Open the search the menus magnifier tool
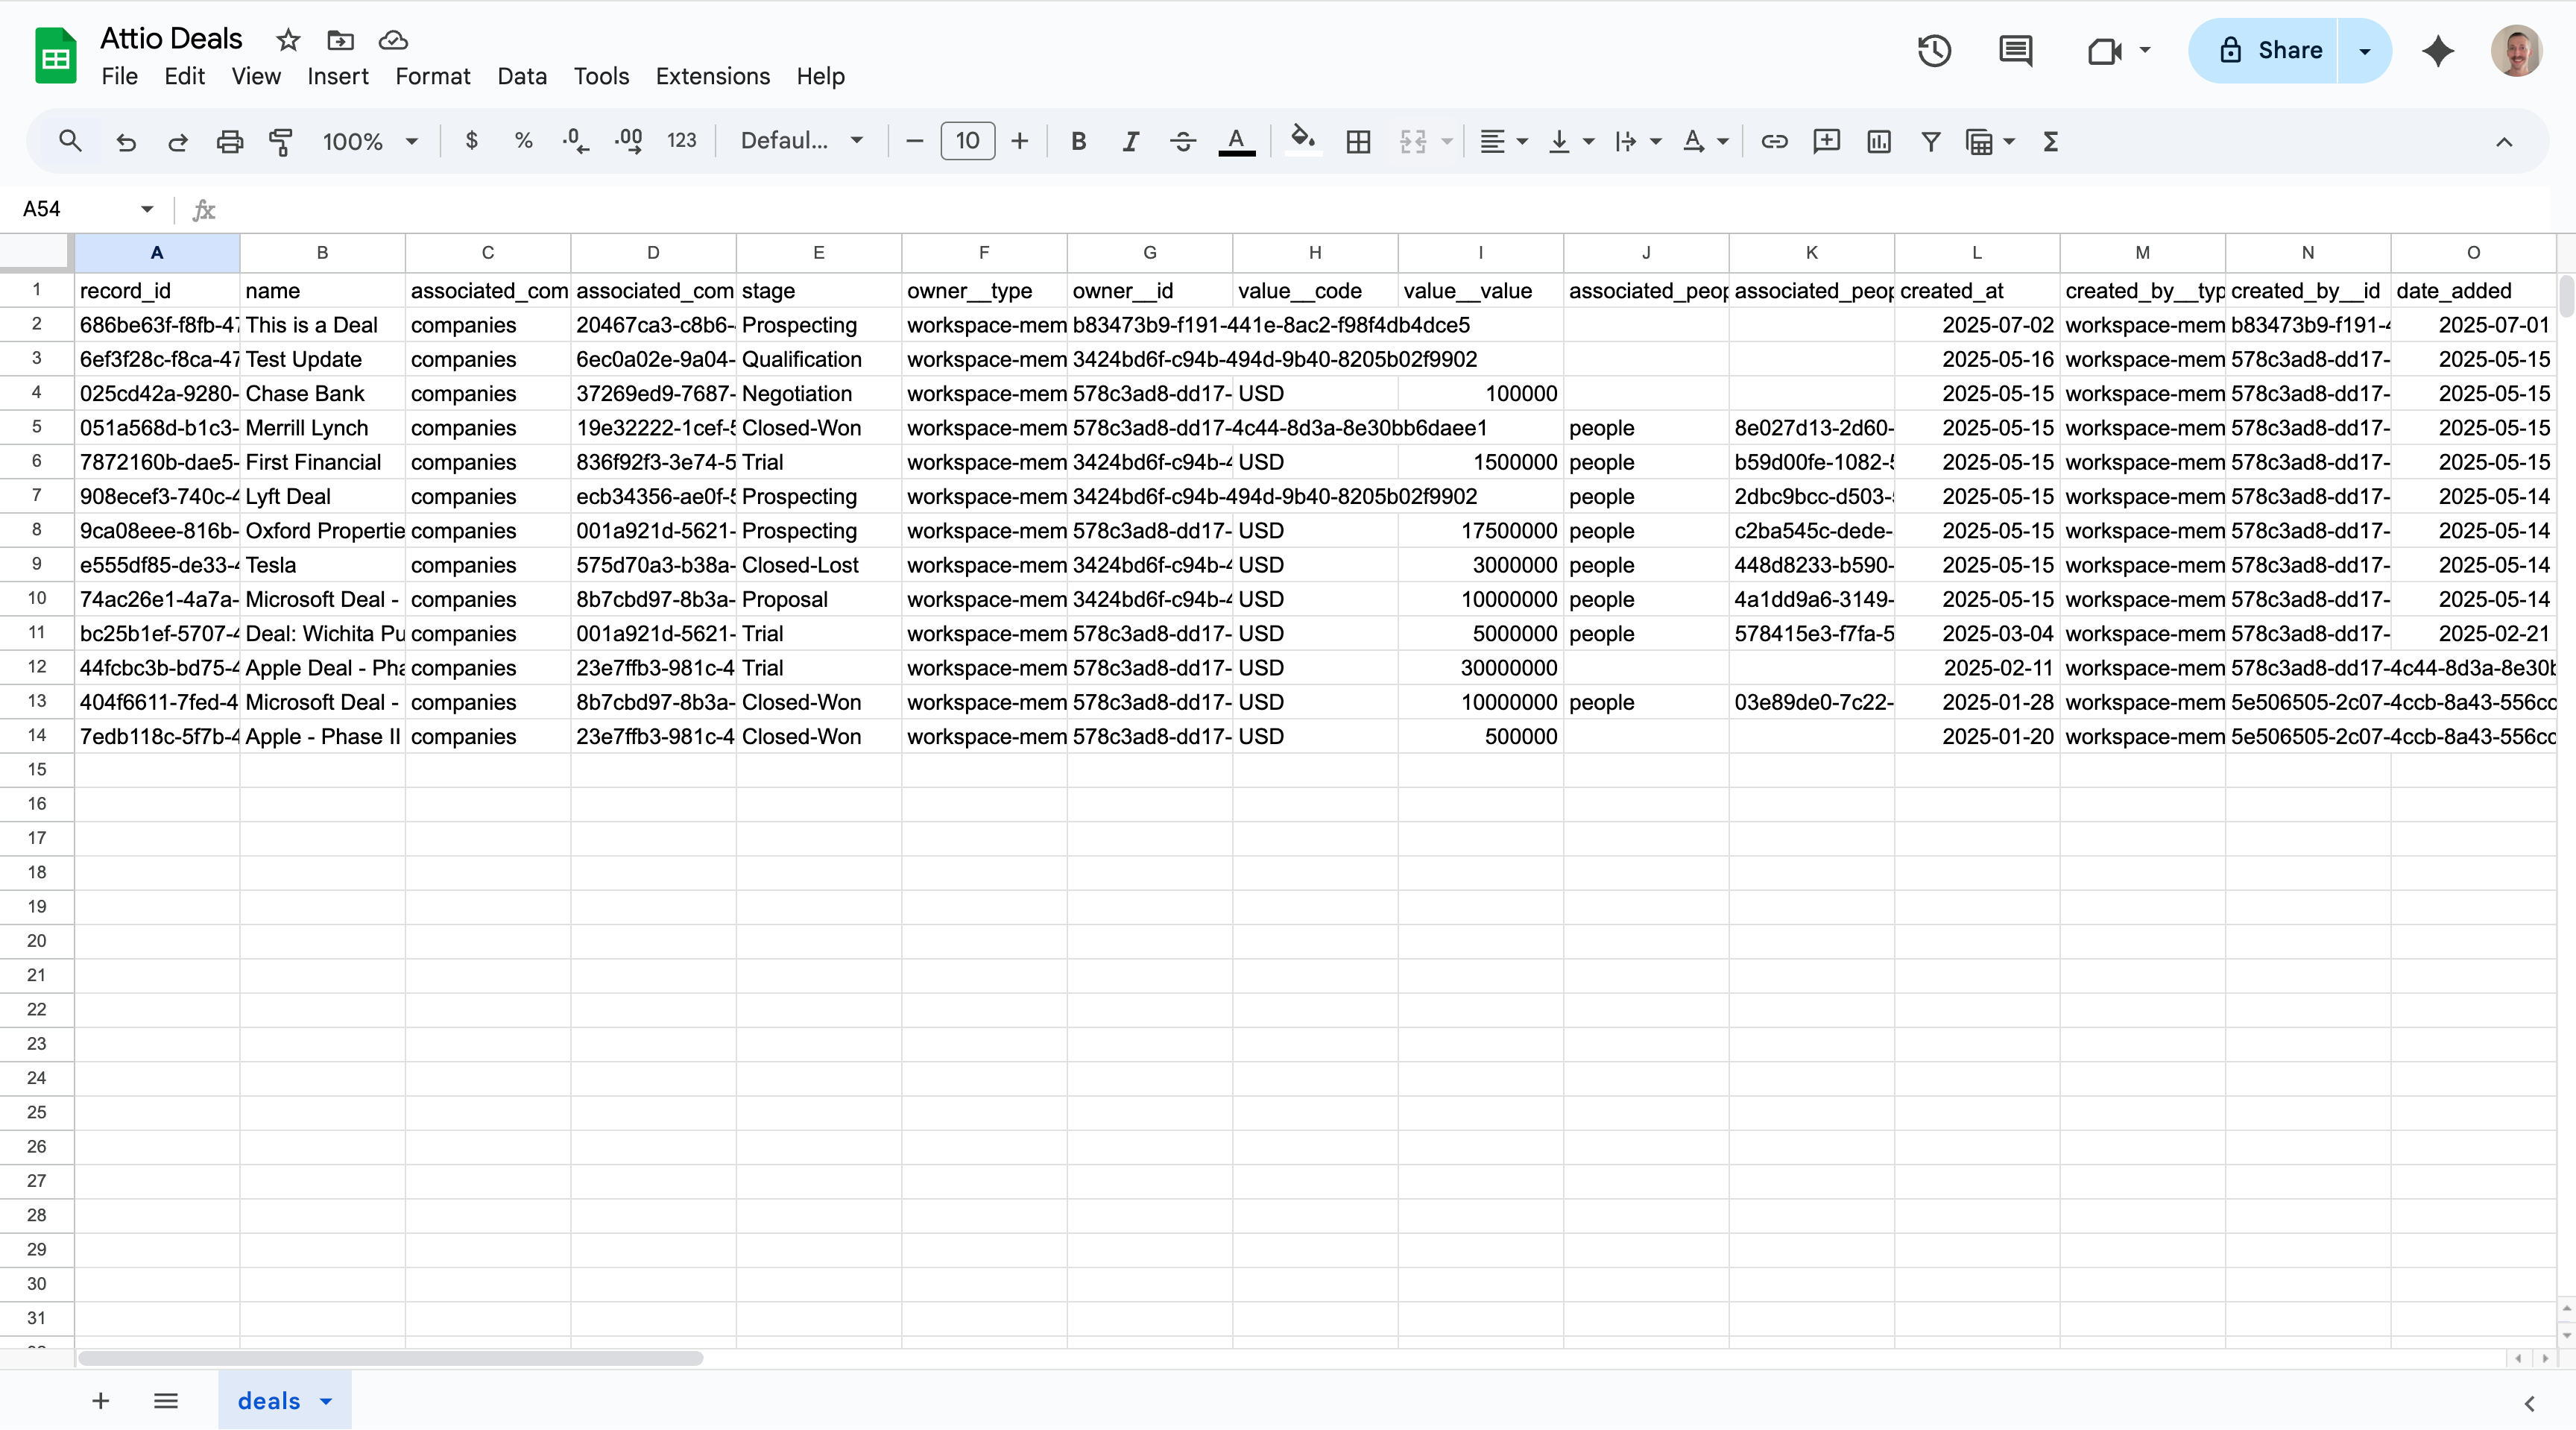The image size is (2576, 1430). [x=69, y=141]
